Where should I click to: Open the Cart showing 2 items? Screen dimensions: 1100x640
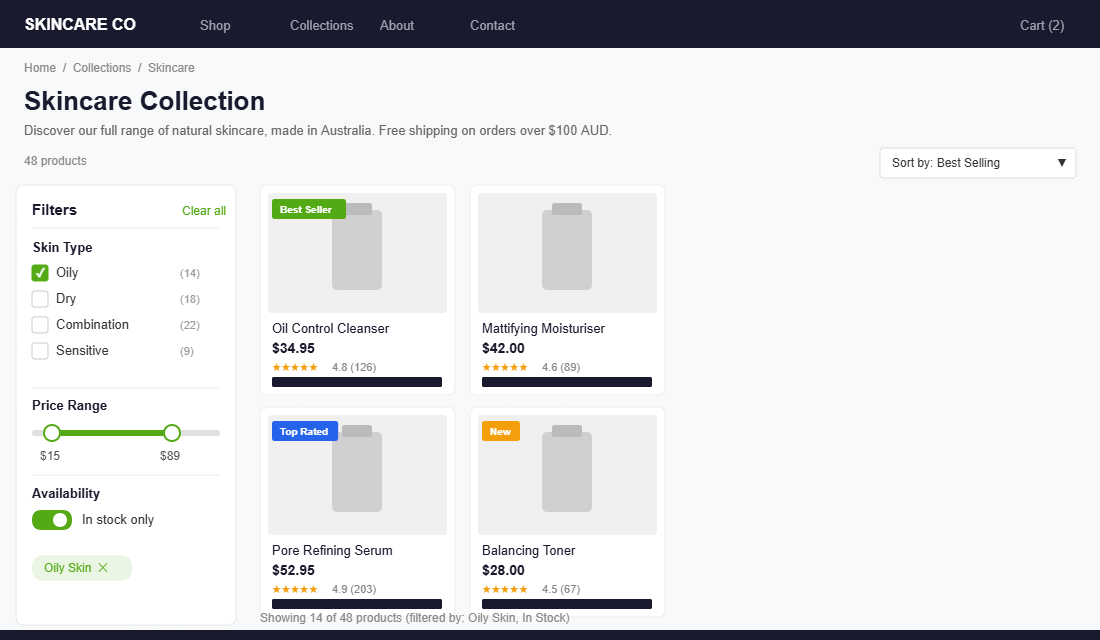click(x=1041, y=25)
